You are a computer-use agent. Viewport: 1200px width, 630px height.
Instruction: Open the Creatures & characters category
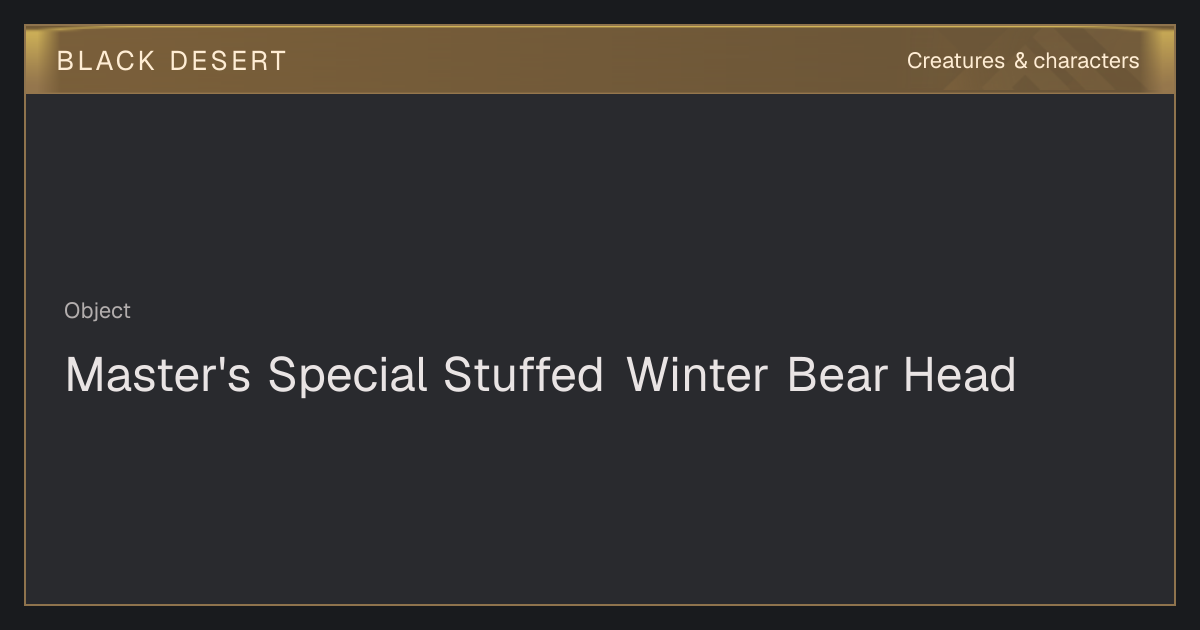[1023, 61]
